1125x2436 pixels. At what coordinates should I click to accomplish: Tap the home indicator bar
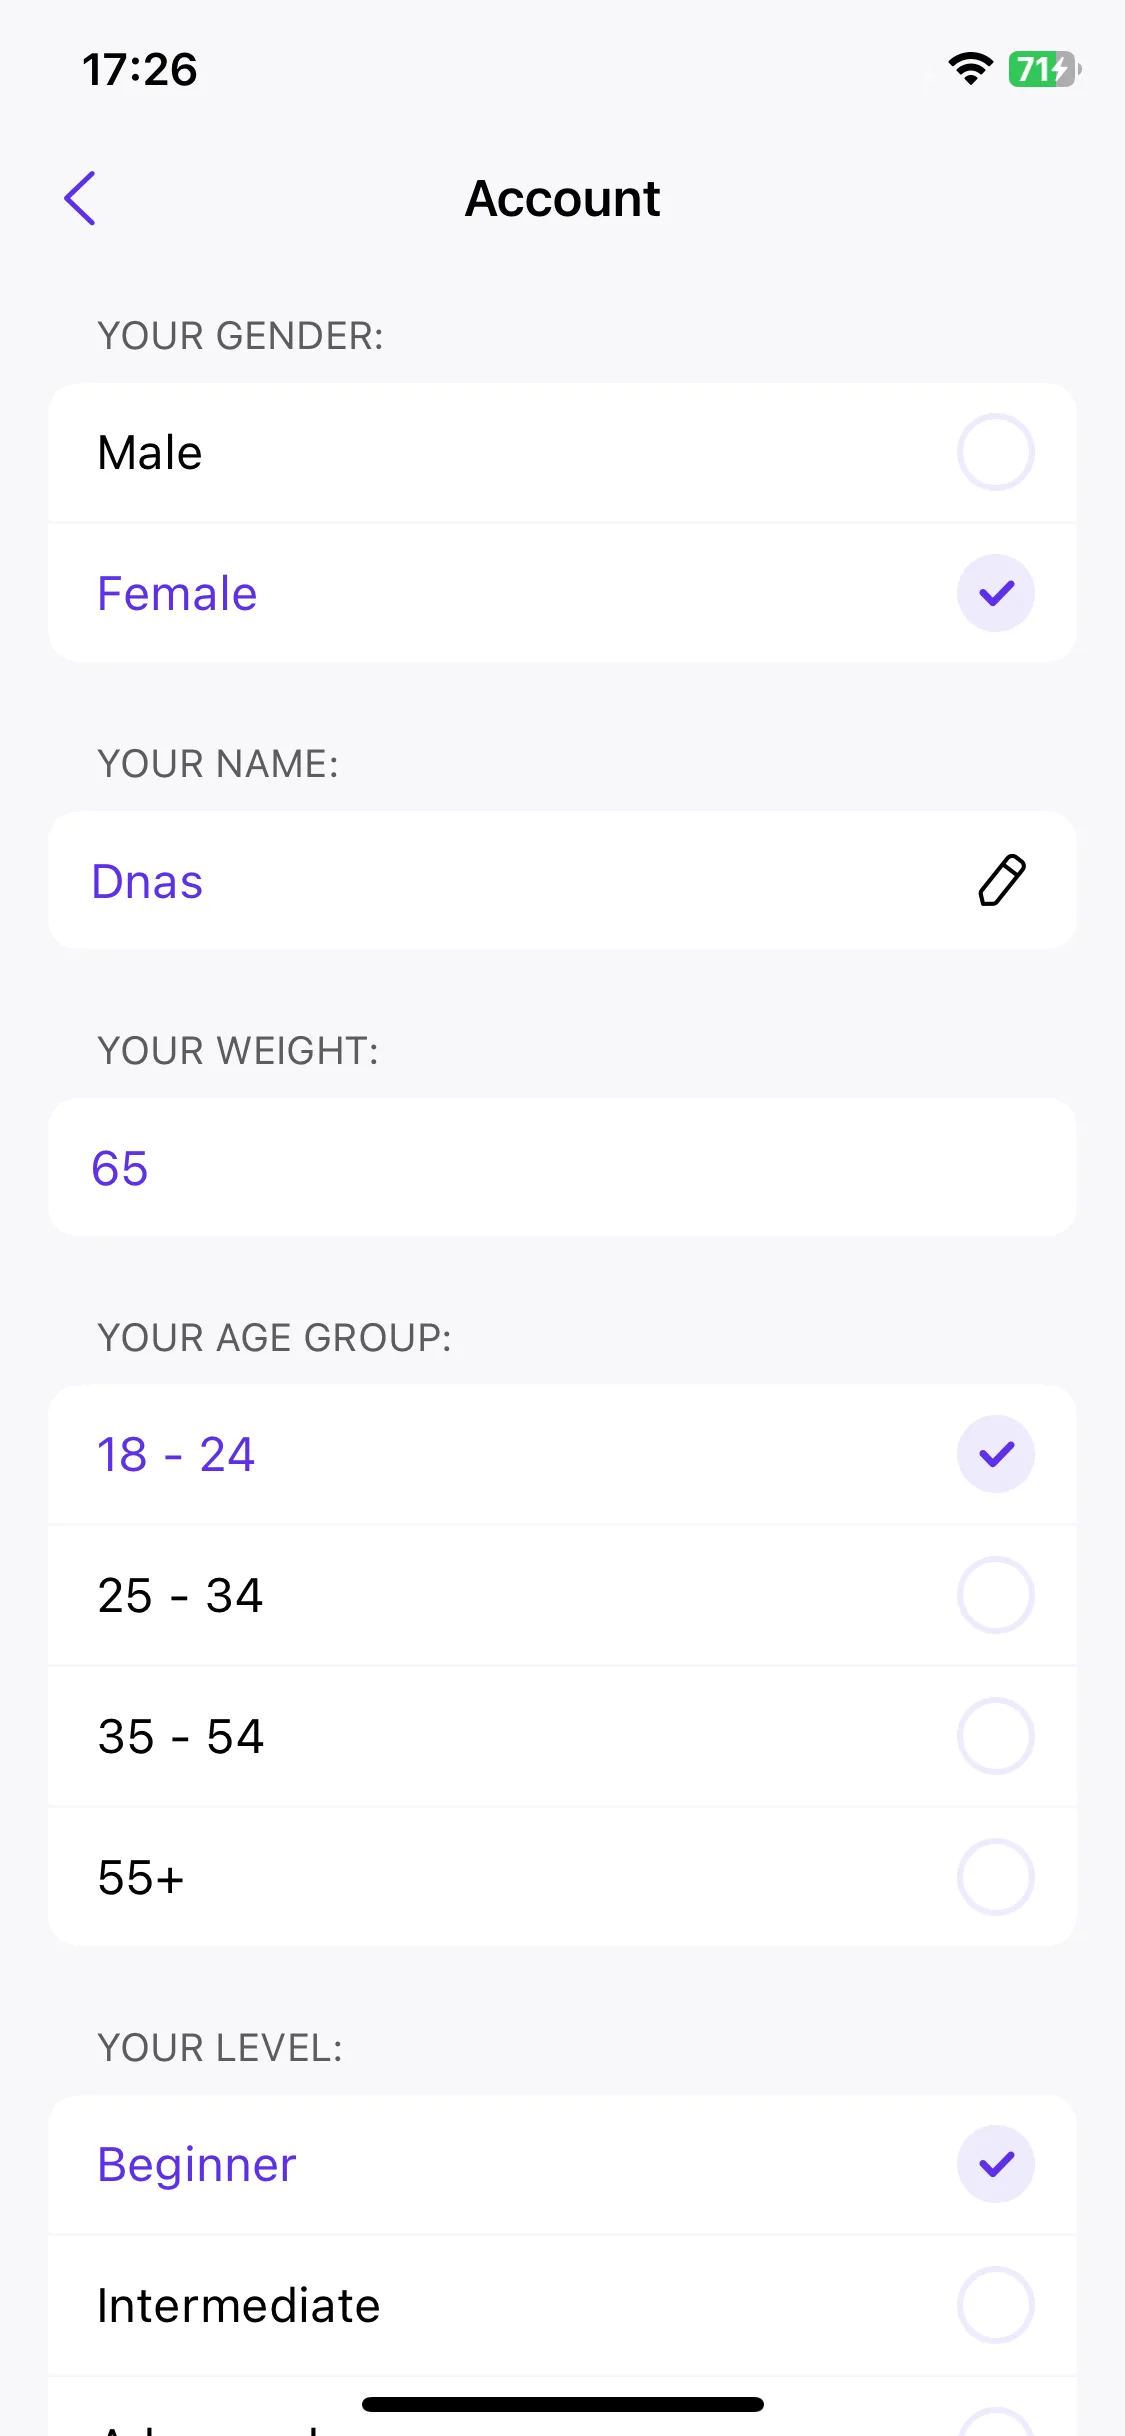pyautogui.click(x=562, y=2404)
